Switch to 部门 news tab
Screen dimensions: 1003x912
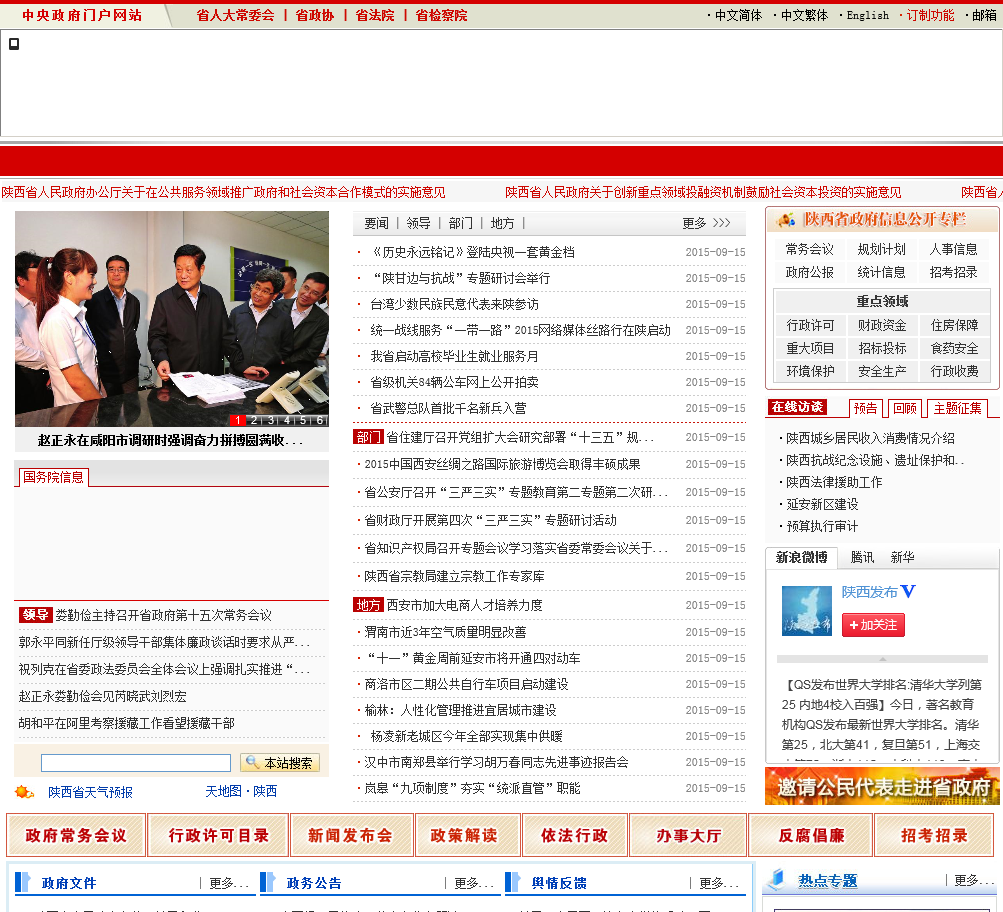(x=461, y=223)
